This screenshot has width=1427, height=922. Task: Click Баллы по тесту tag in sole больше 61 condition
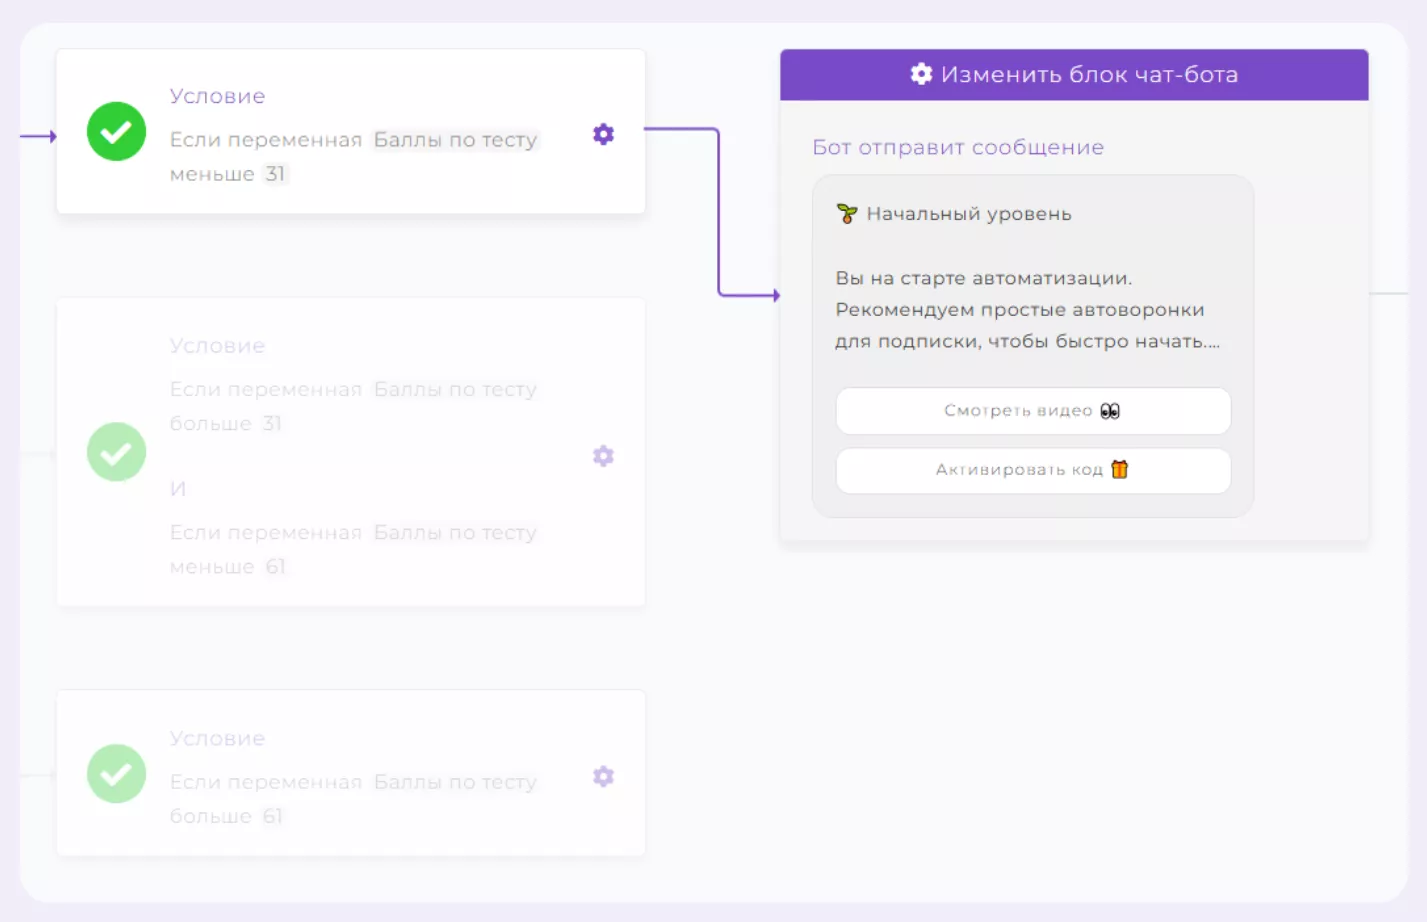[455, 783]
